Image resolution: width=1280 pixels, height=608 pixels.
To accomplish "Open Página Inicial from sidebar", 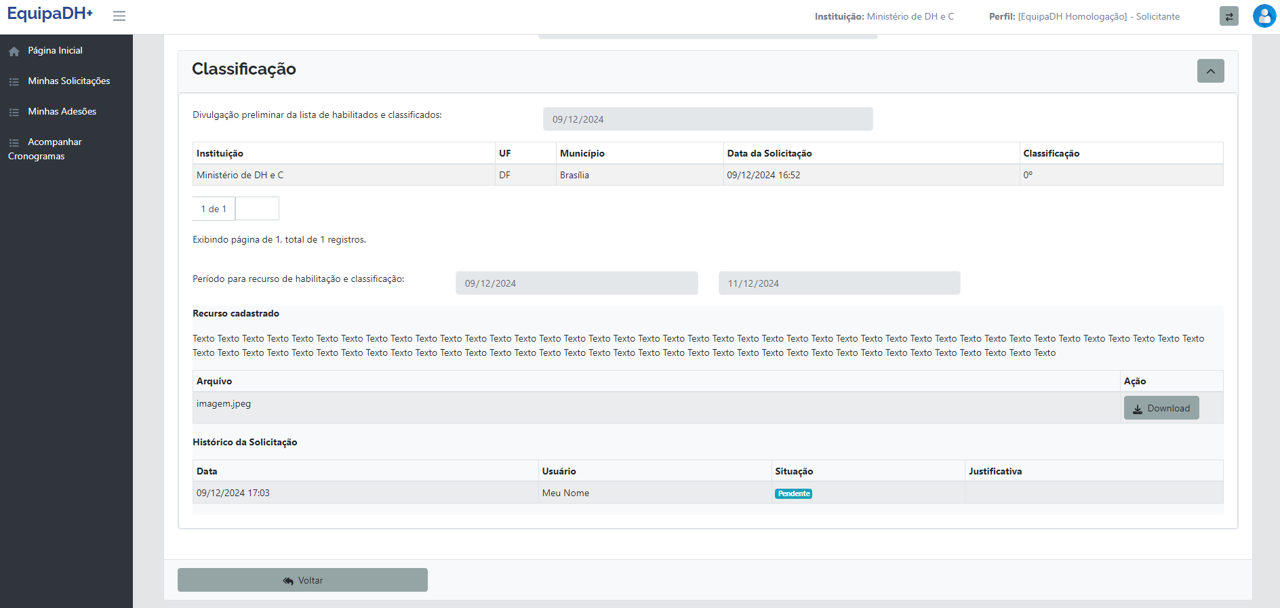I will click(55, 51).
